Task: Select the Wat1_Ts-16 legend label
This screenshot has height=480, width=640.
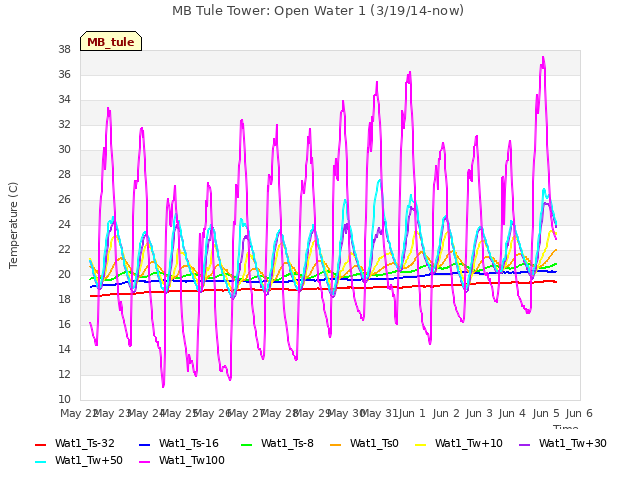Action: 189,444
